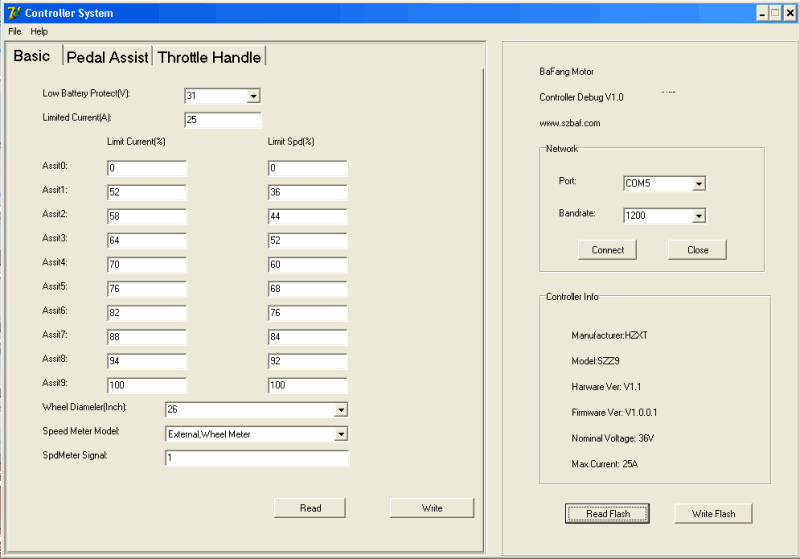Click the Firmware Ver: V1.0.0.1 text
Viewport: 800px width, 559px height.
614,413
